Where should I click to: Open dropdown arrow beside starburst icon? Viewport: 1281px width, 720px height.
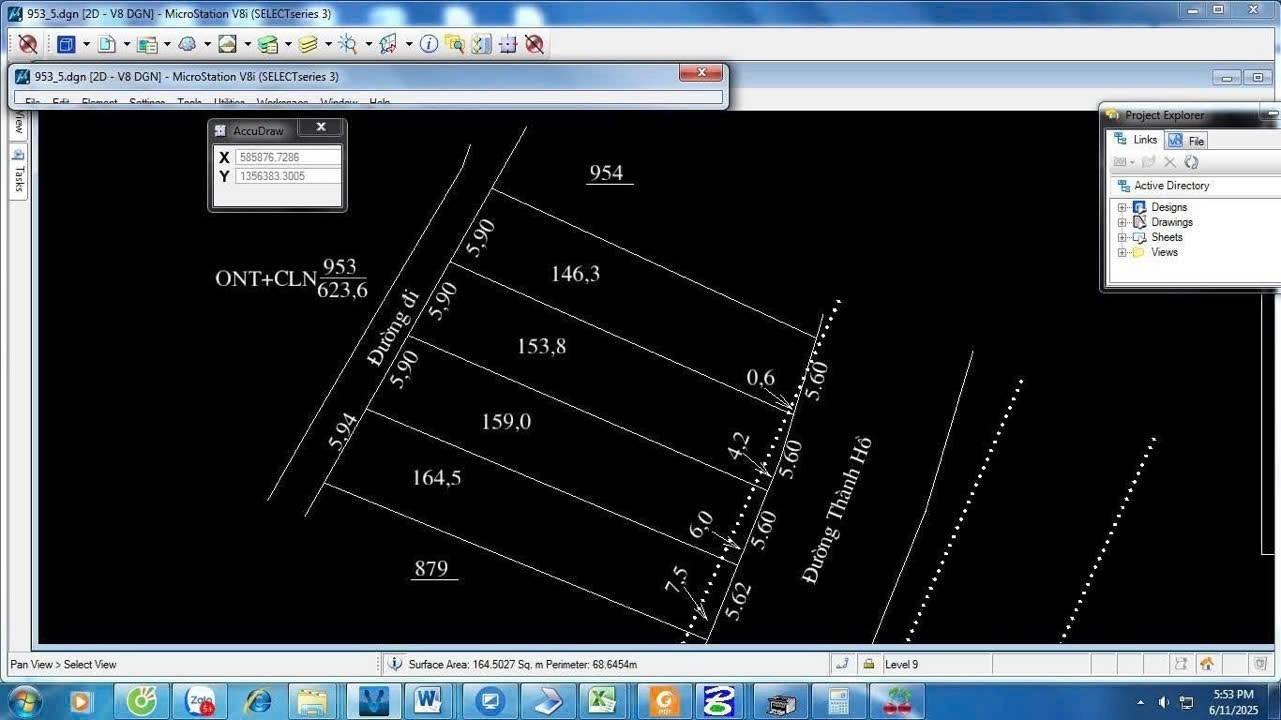pos(368,45)
